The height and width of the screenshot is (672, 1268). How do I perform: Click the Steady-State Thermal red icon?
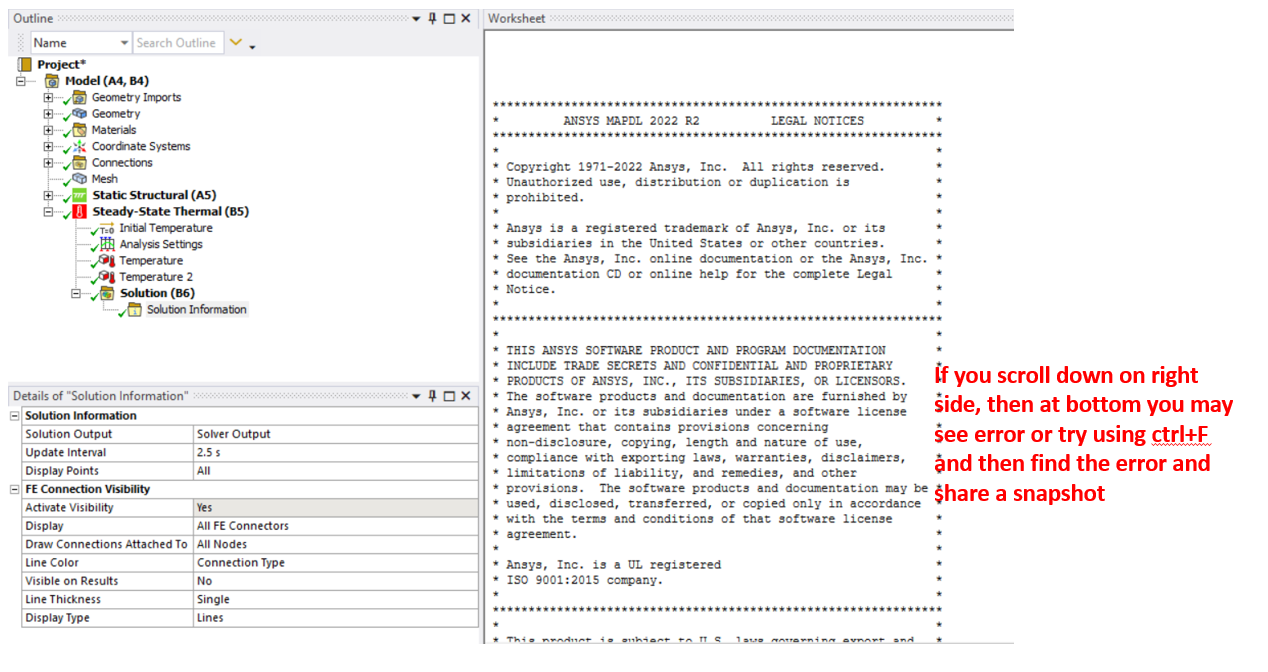coord(79,212)
